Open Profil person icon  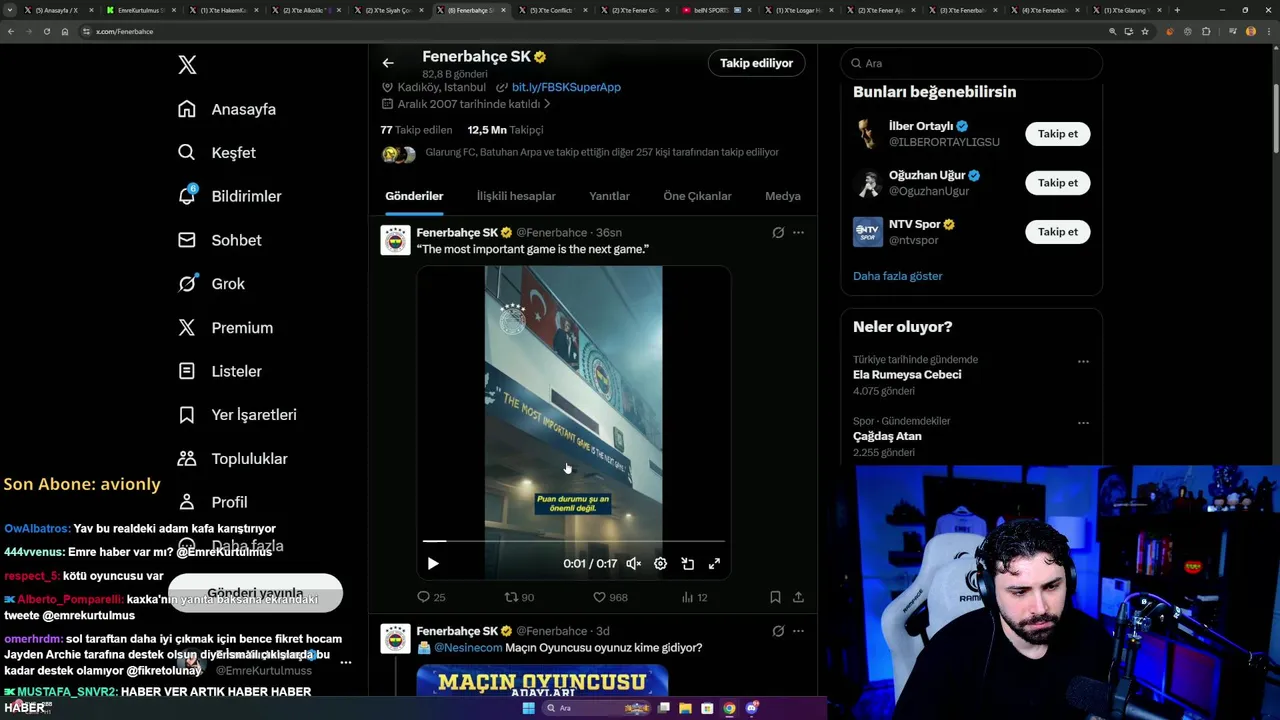[187, 502]
